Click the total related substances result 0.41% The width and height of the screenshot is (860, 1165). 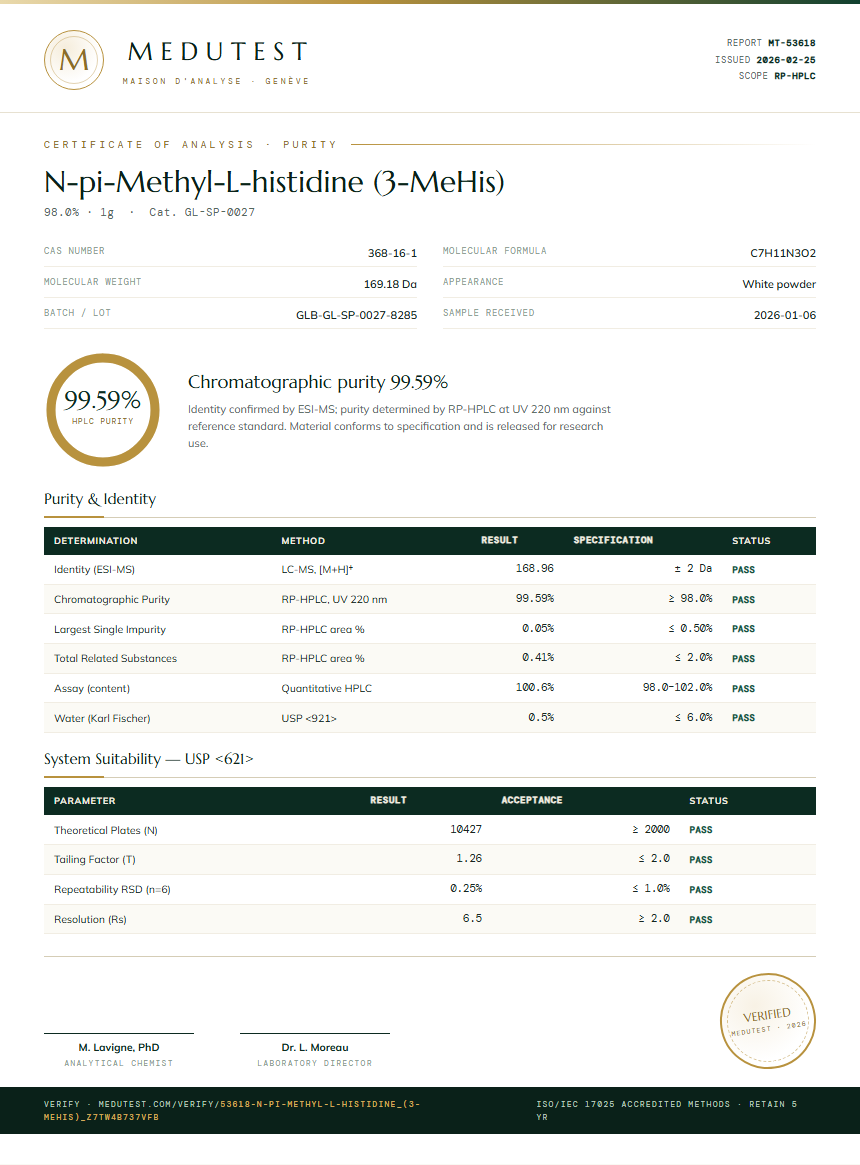(538, 658)
